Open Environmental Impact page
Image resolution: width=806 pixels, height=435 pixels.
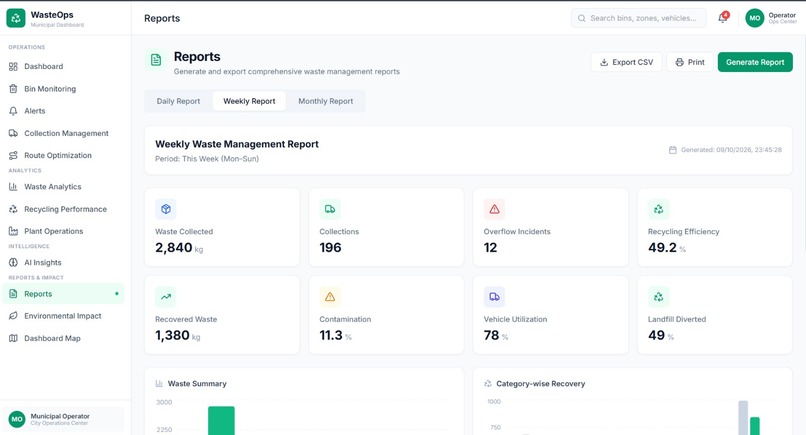click(62, 316)
